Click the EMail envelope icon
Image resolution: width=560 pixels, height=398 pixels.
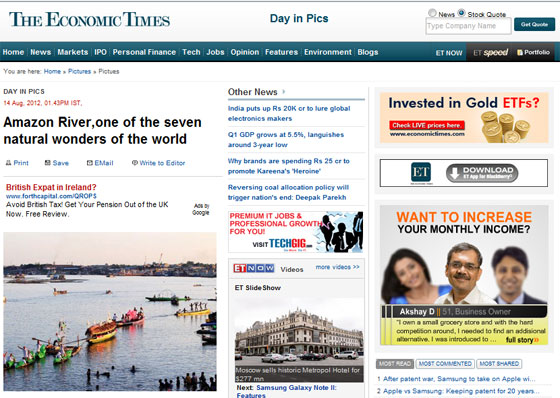coord(90,163)
